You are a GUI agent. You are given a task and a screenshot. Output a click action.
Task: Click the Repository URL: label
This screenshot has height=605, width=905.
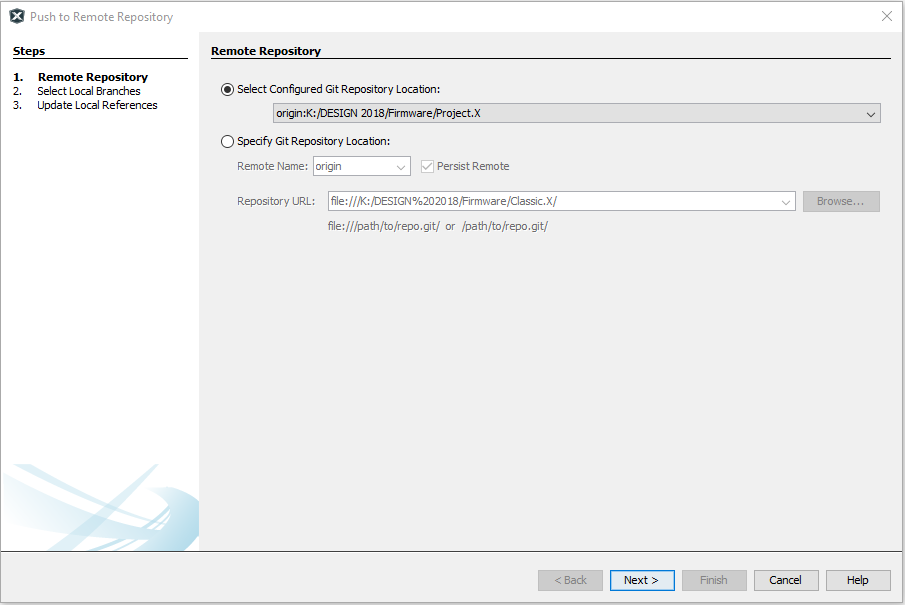276,201
